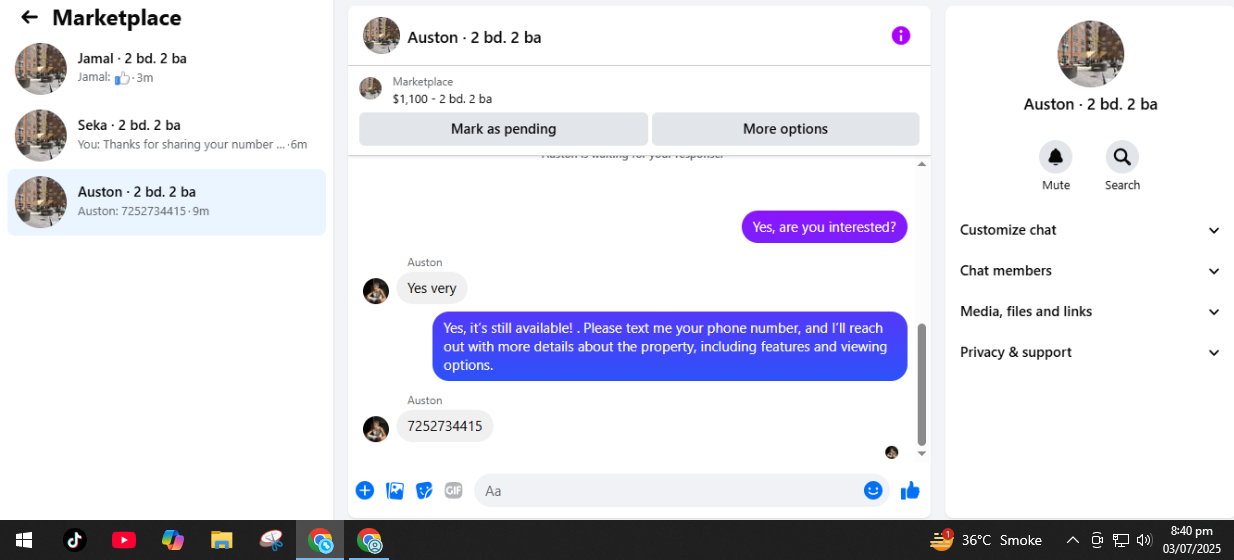
Task: Open conversation info purple icon
Action: pos(901,36)
